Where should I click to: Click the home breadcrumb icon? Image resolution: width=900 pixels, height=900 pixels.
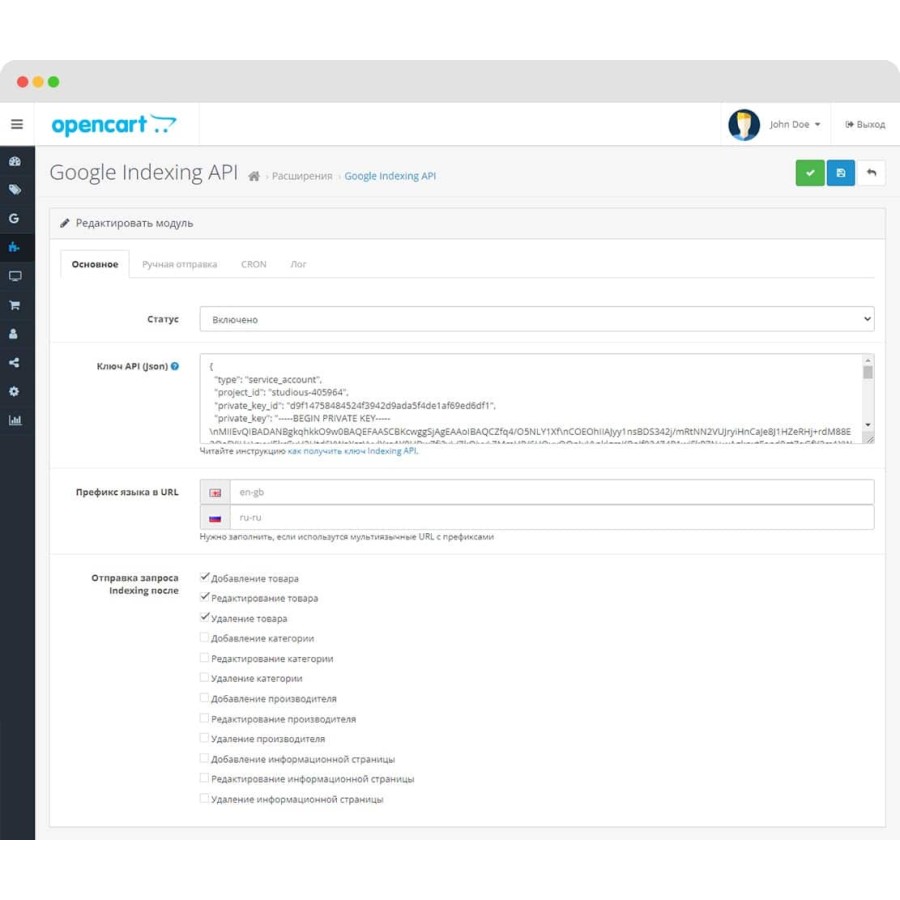254,176
